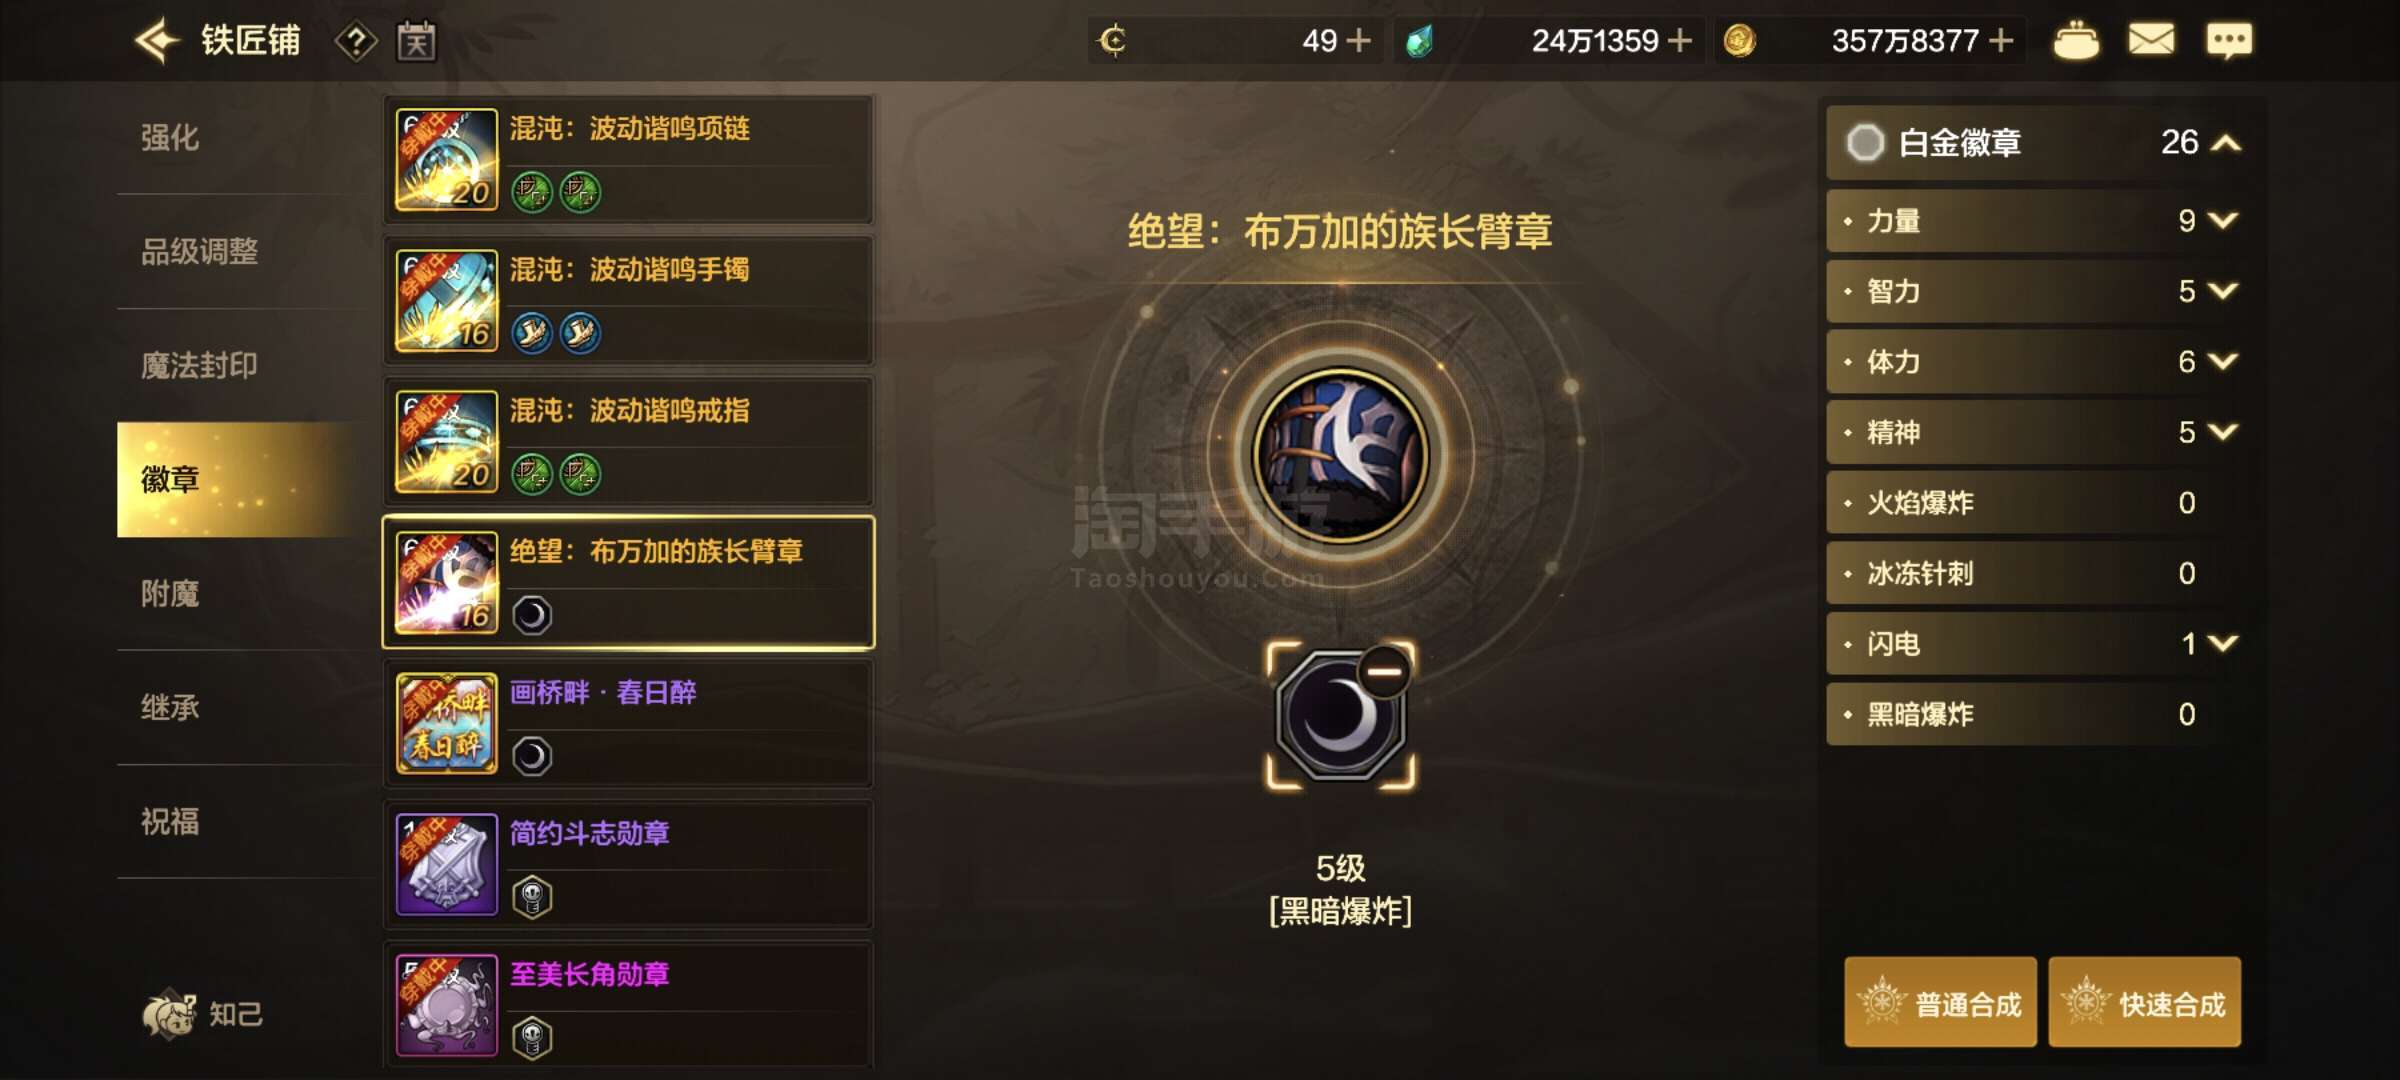
Task: Add gold coins with the plus icon
Action: 2001,41
